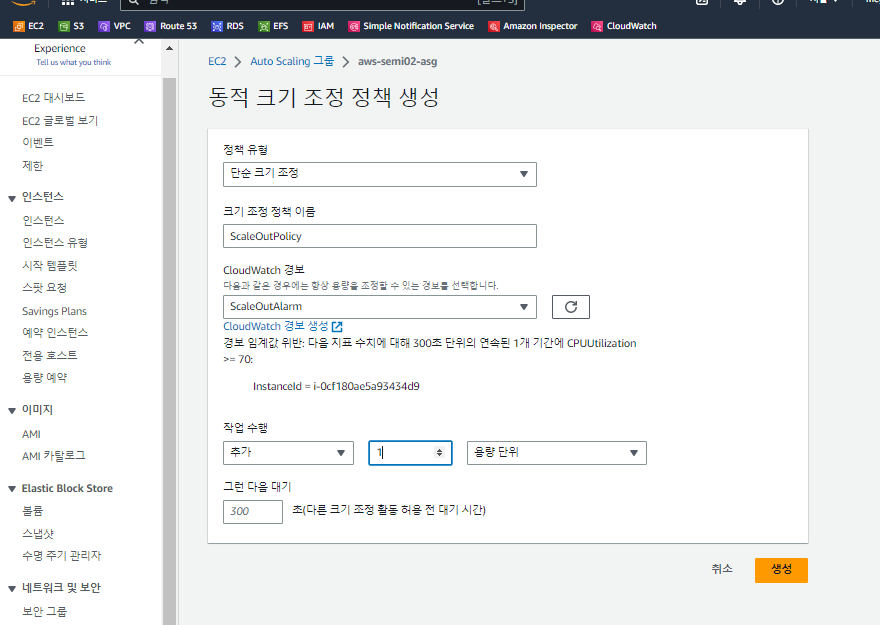The image size is (880, 625).
Task: Open 보안 그룹 in sidebar
Action: (x=44, y=612)
